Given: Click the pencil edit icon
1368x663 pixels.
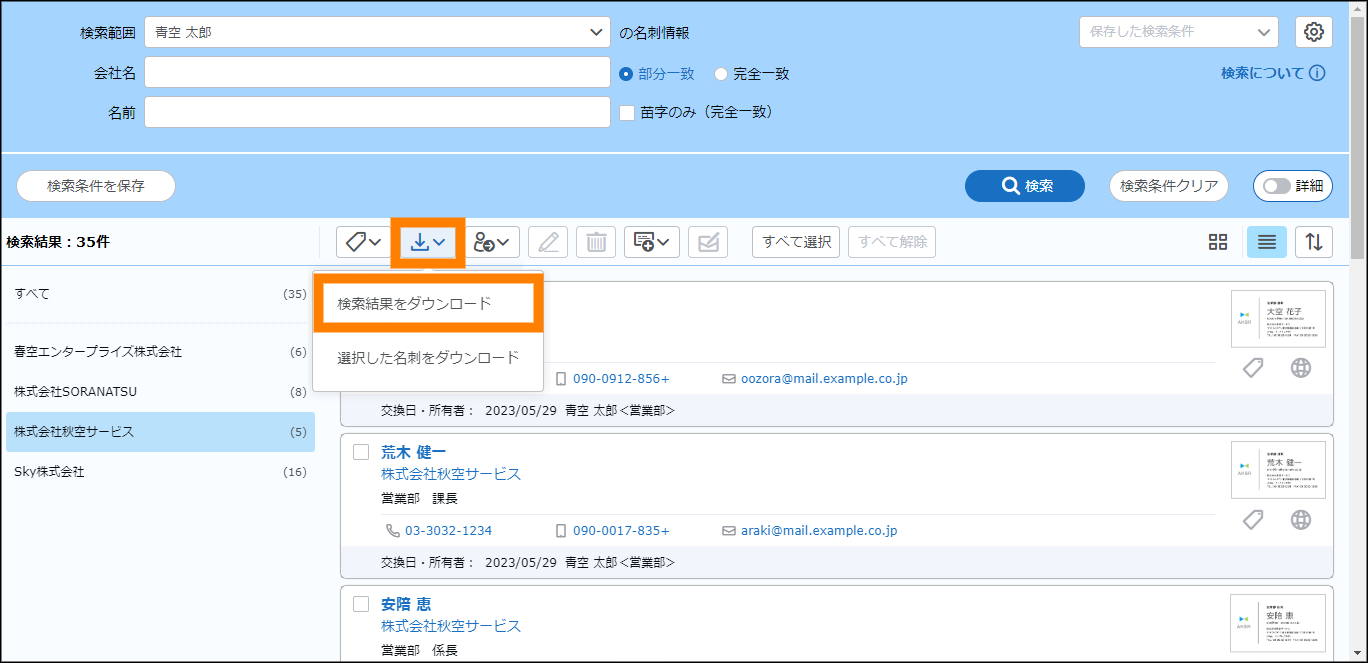Looking at the screenshot, I should point(548,242).
